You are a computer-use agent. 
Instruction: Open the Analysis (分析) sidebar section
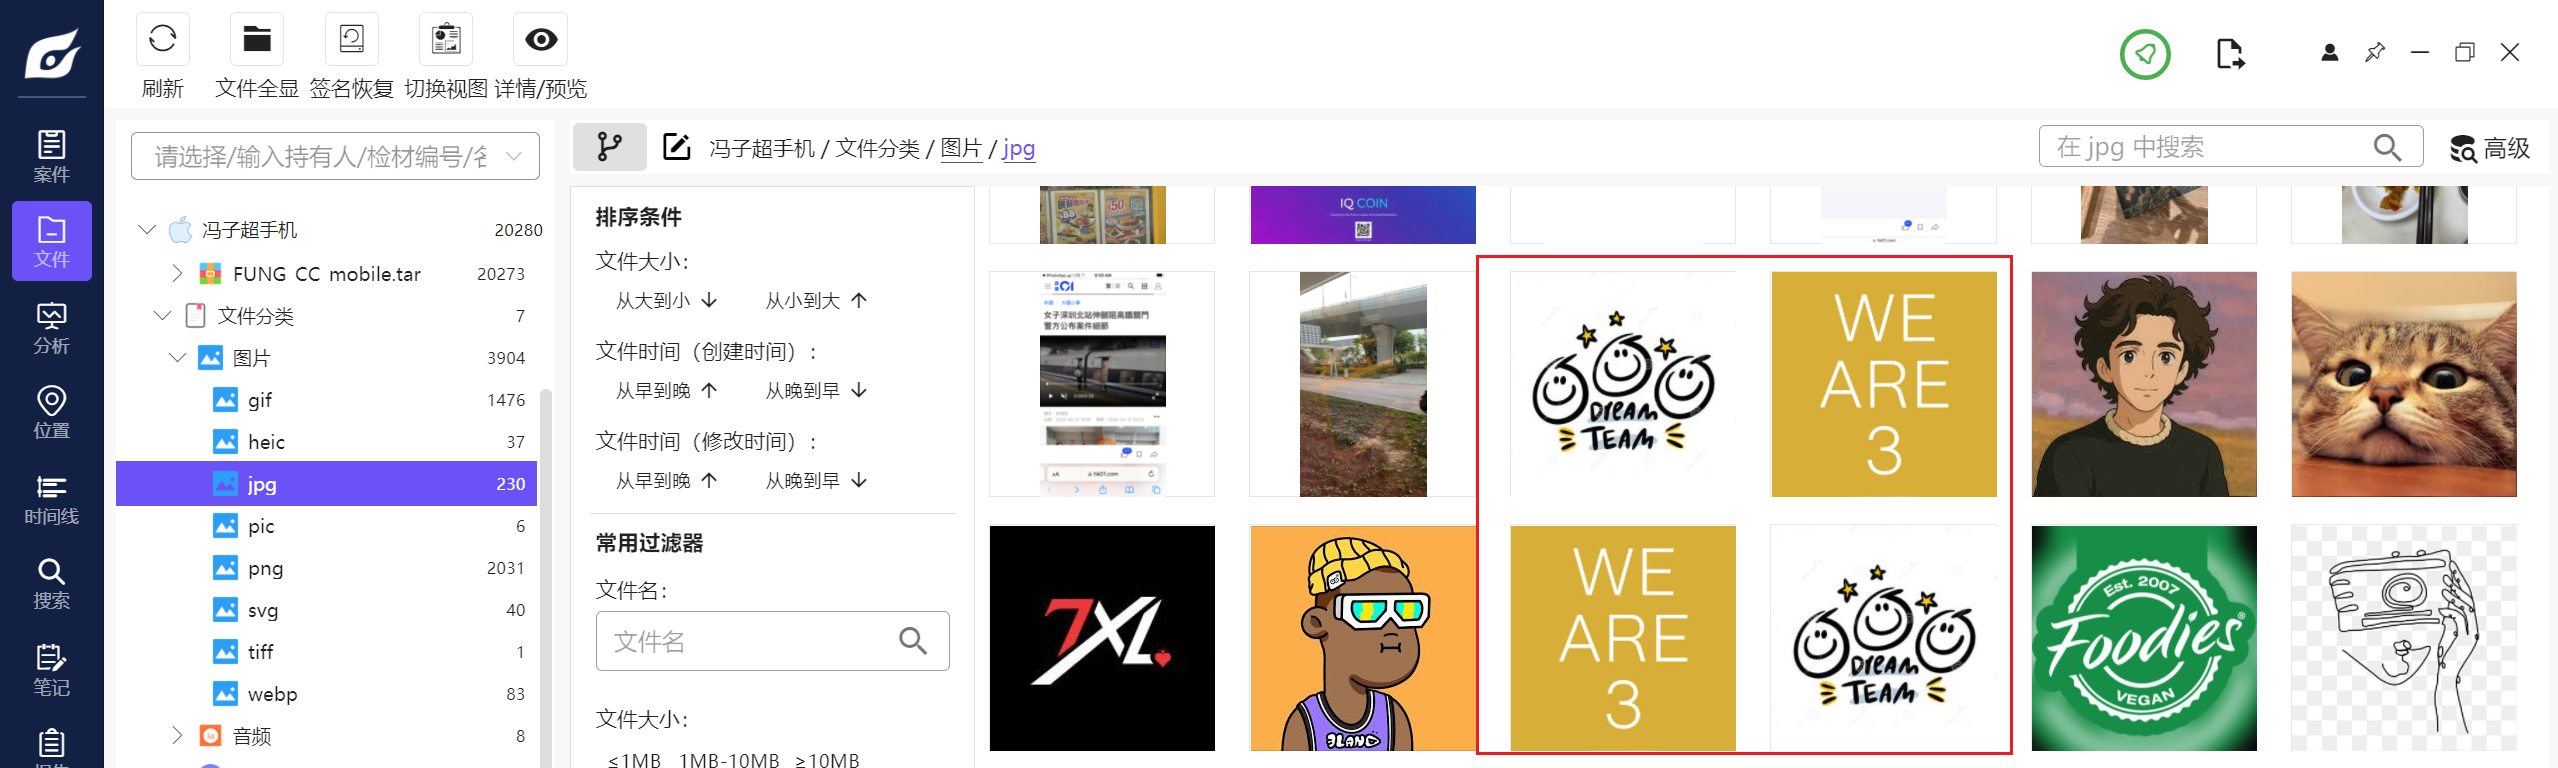[51, 328]
